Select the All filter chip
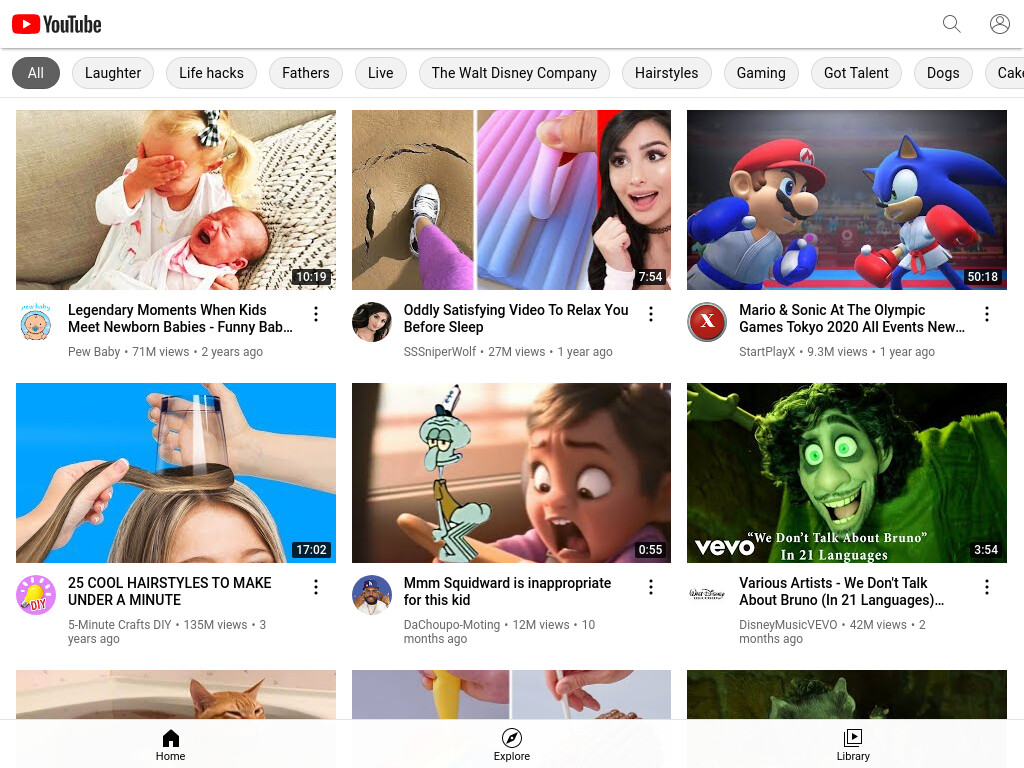The image size is (1024, 768). click(x=36, y=73)
